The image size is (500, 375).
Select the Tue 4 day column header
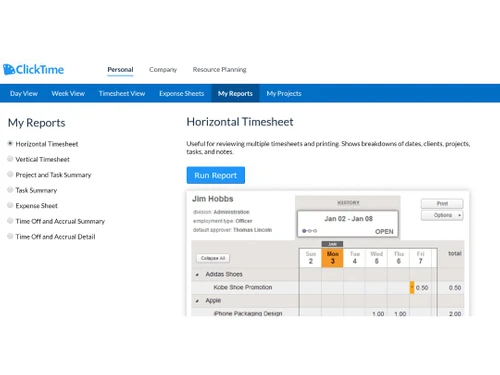click(355, 258)
